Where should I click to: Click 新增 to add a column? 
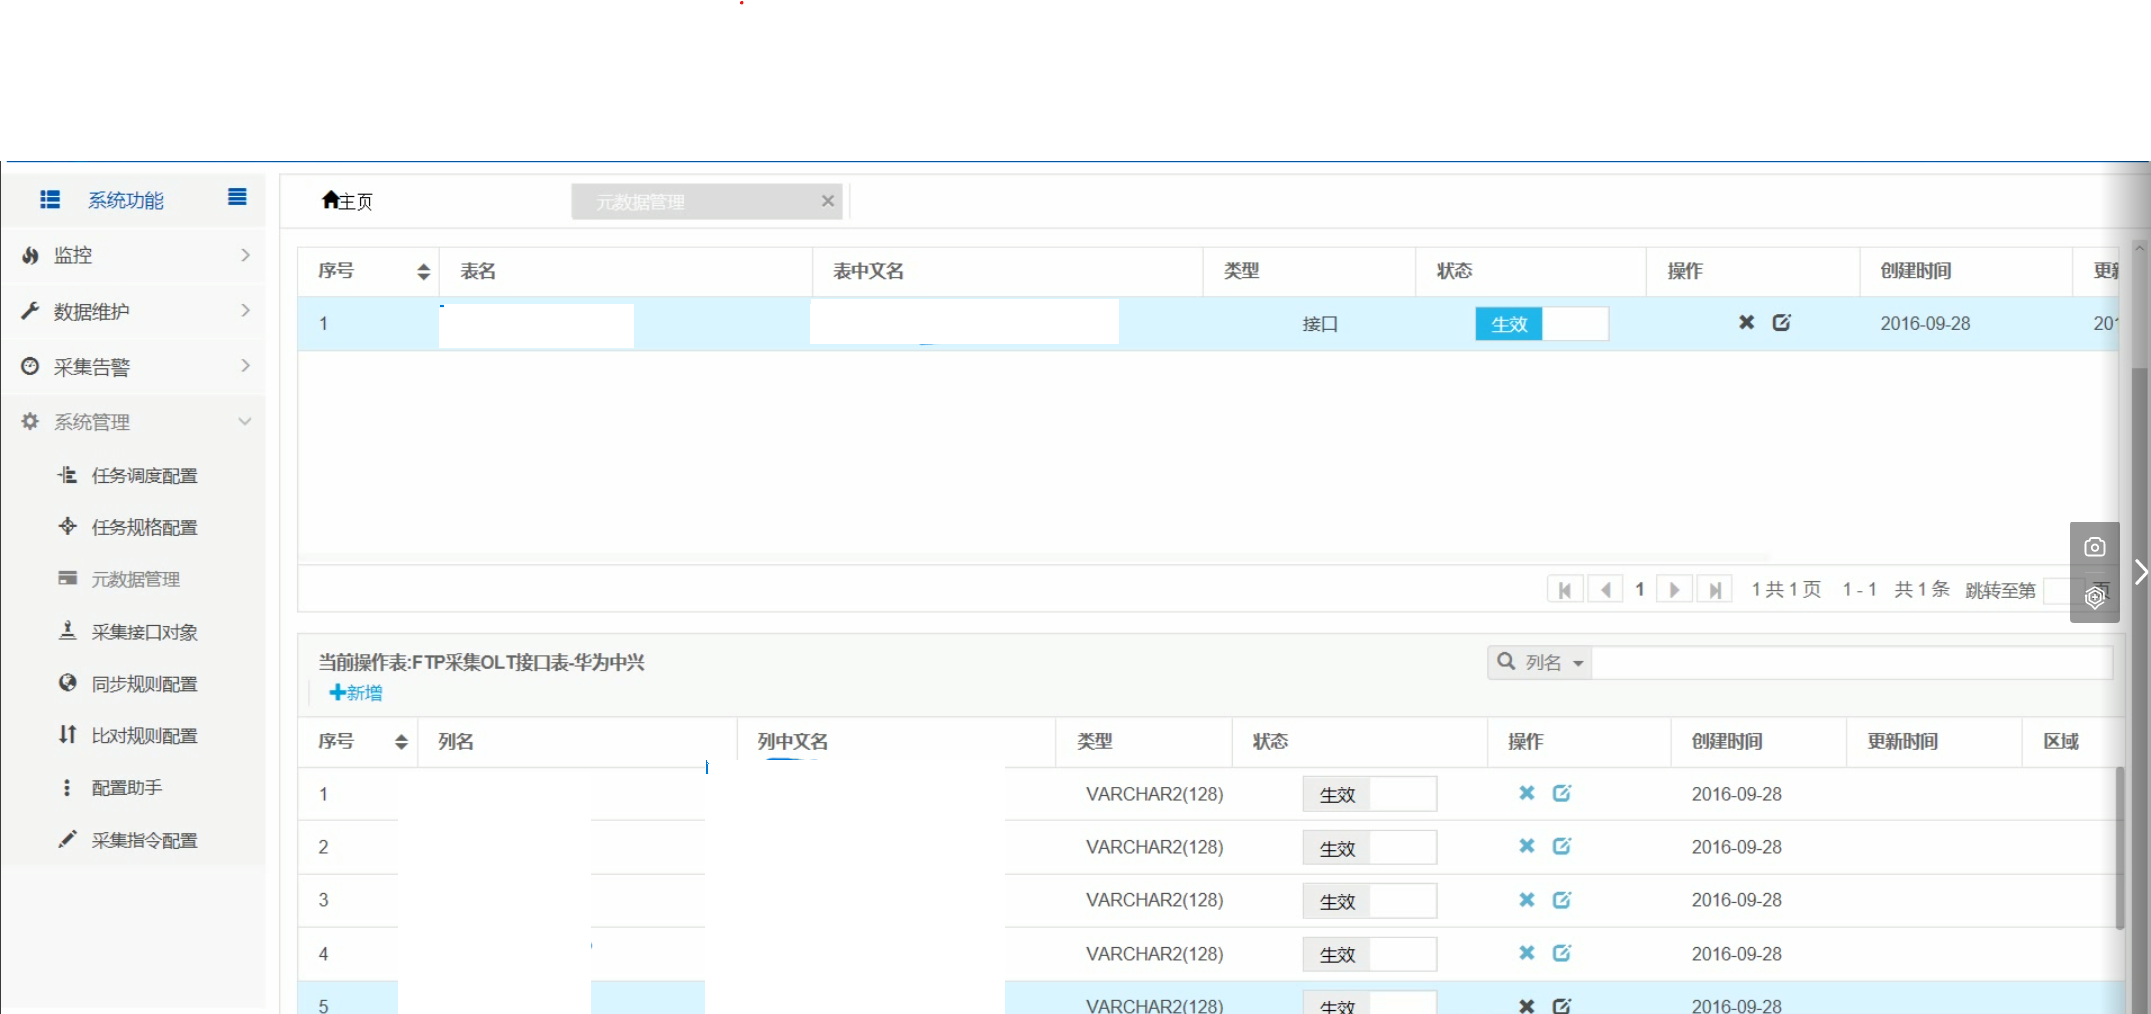(x=356, y=693)
